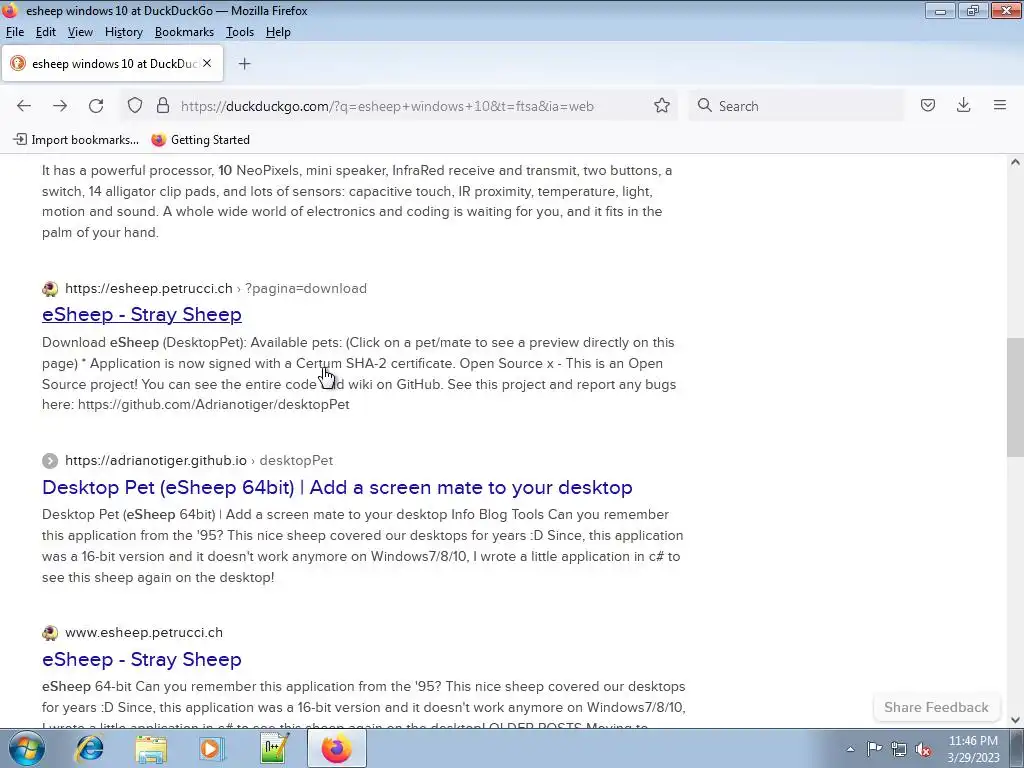The height and width of the screenshot is (768, 1024).
Task: Launch Internet Explorer from taskbar
Action: [89, 748]
